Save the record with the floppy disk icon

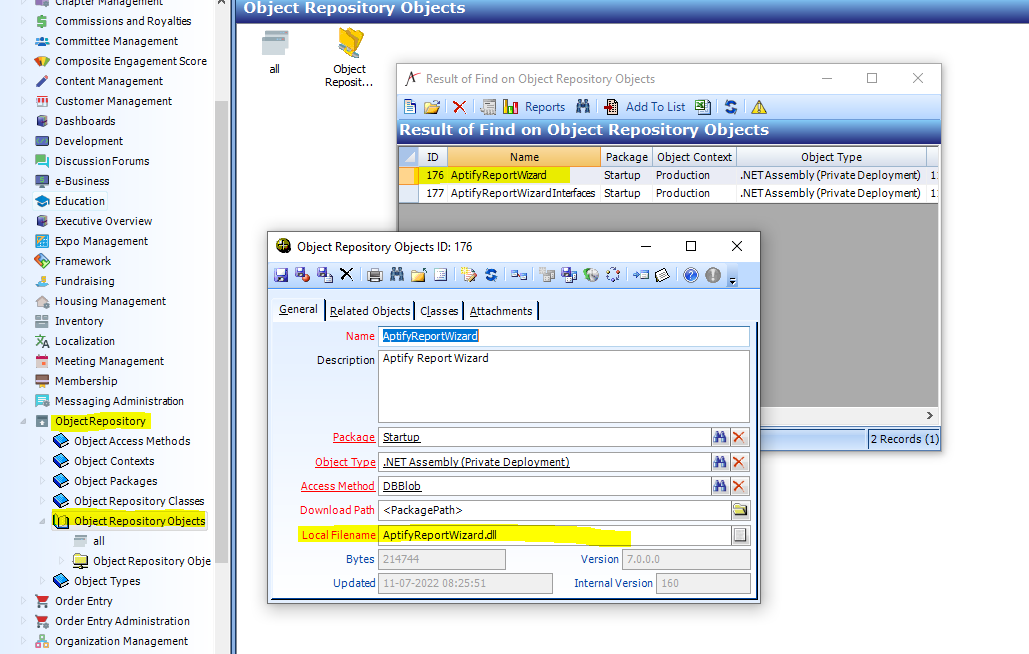[281, 274]
